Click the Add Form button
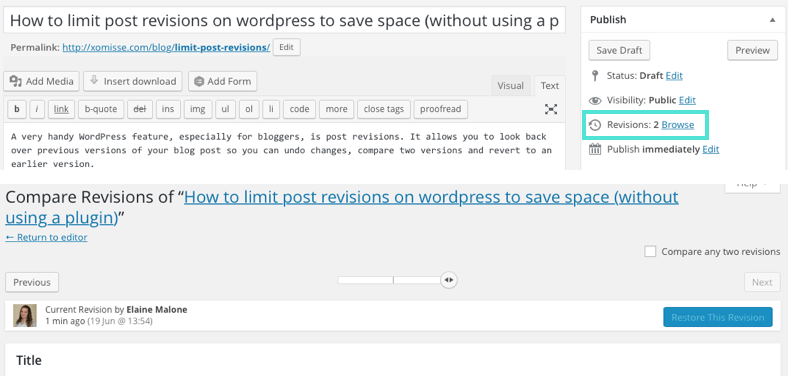 coord(223,81)
